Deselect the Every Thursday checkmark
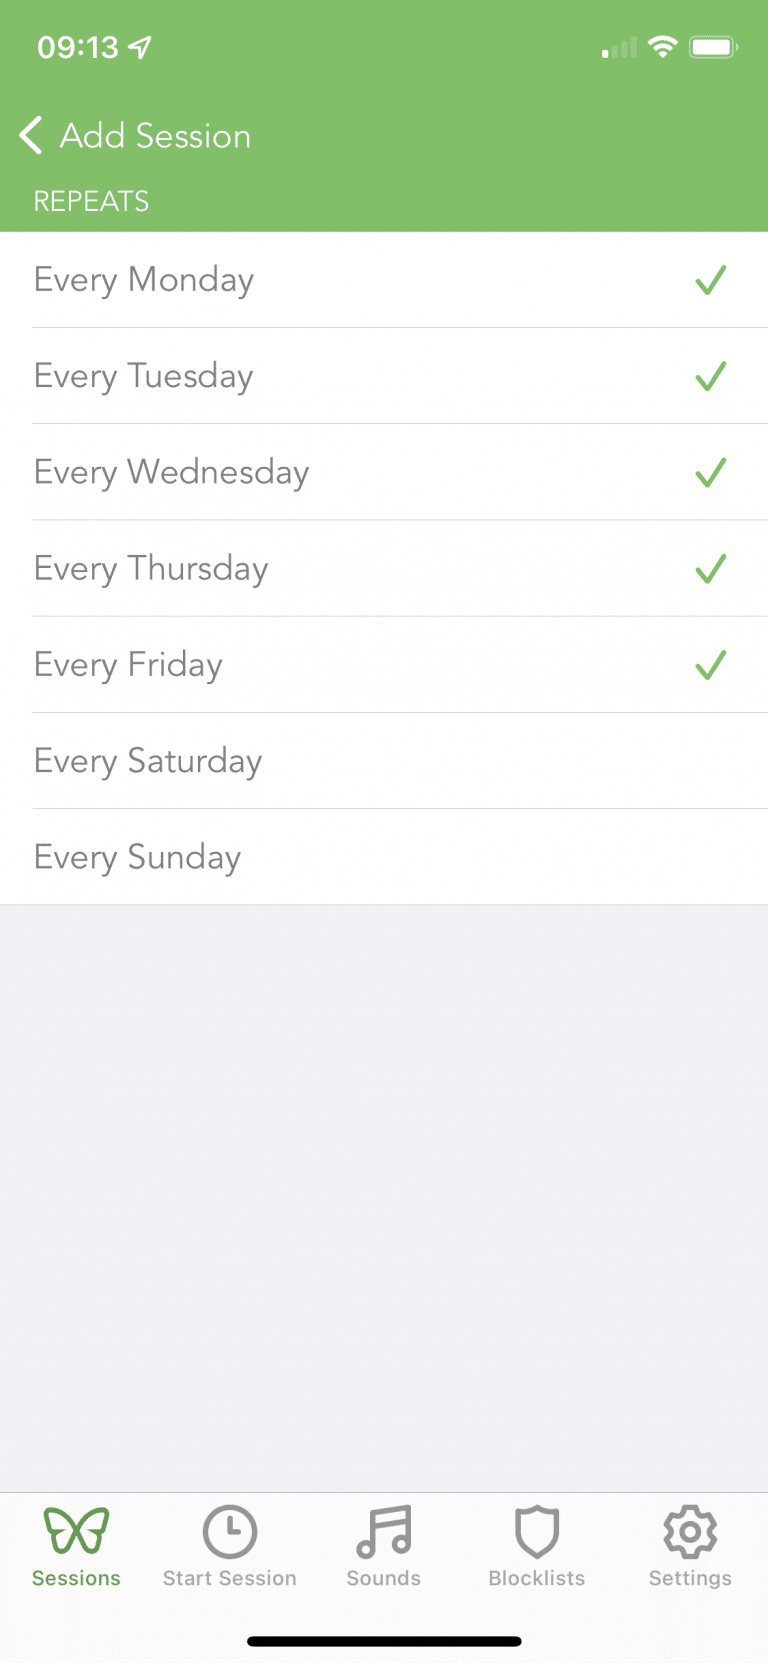The image size is (768, 1663). pyautogui.click(x=710, y=569)
